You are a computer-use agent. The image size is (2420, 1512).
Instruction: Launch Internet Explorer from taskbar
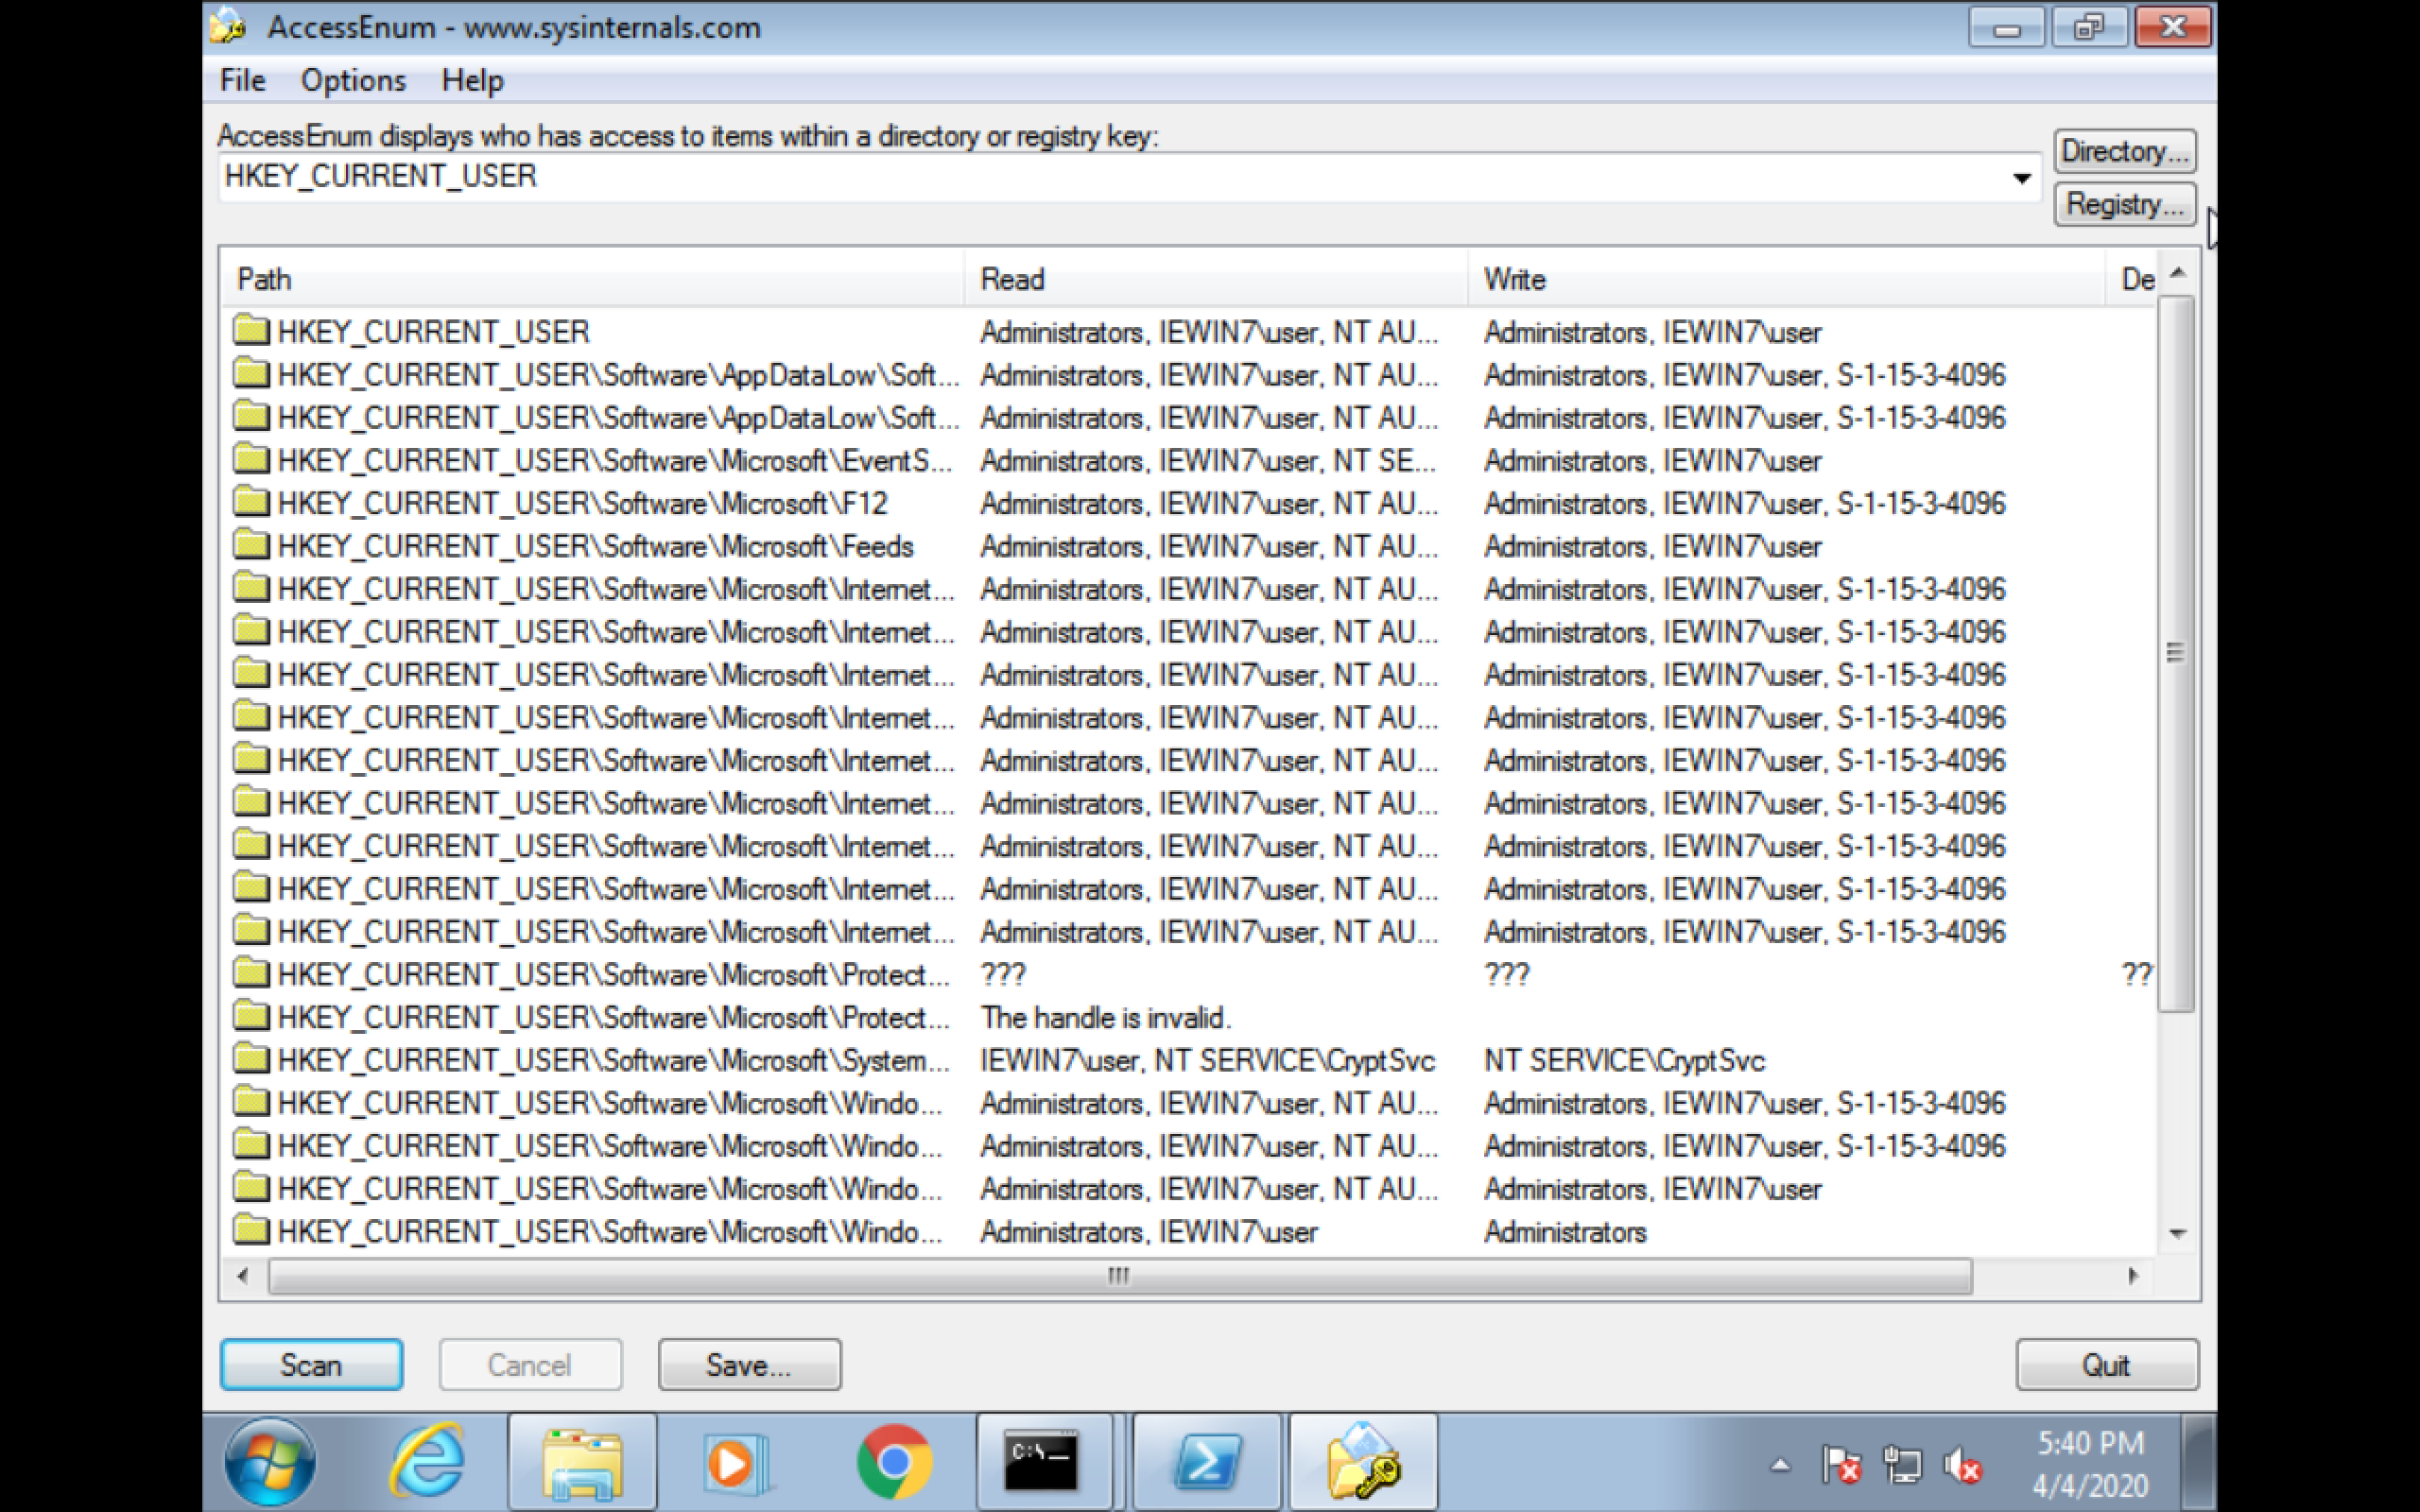(427, 1461)
